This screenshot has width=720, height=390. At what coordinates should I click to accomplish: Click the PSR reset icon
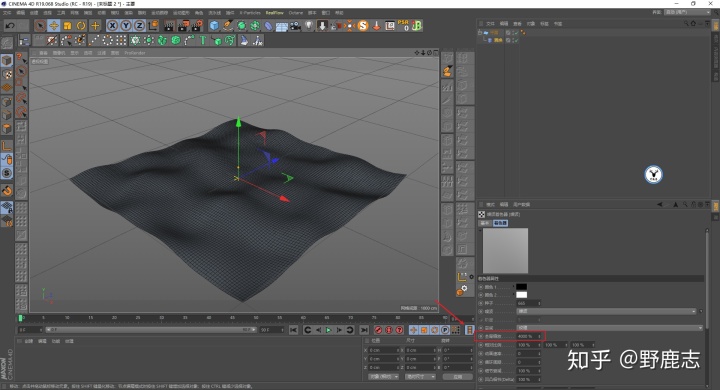(403, 25)
